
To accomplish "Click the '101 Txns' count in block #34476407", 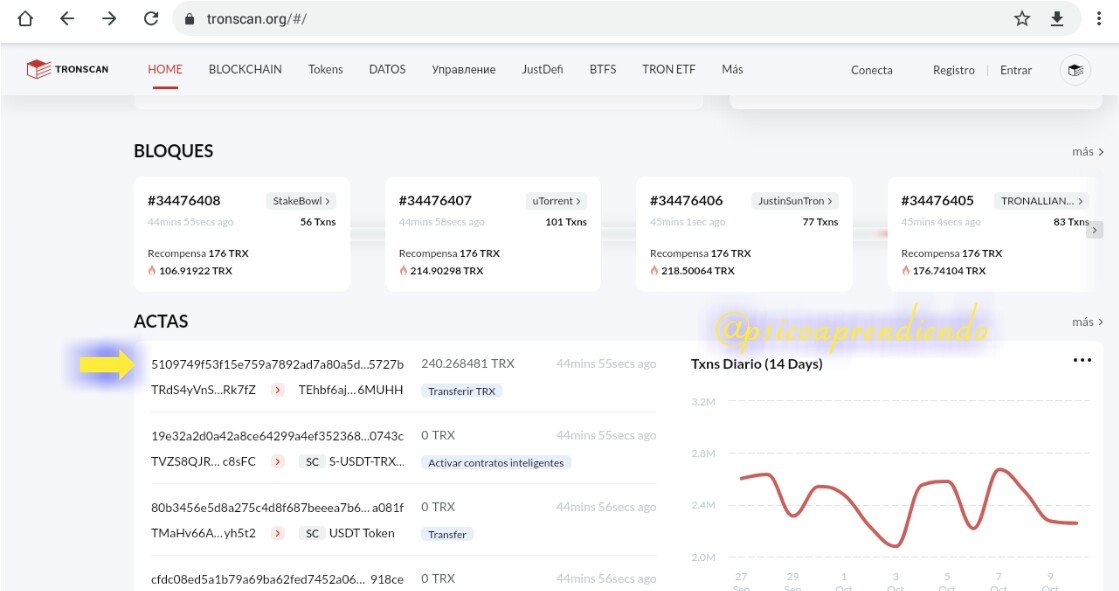I will click(x=566, y=222).
